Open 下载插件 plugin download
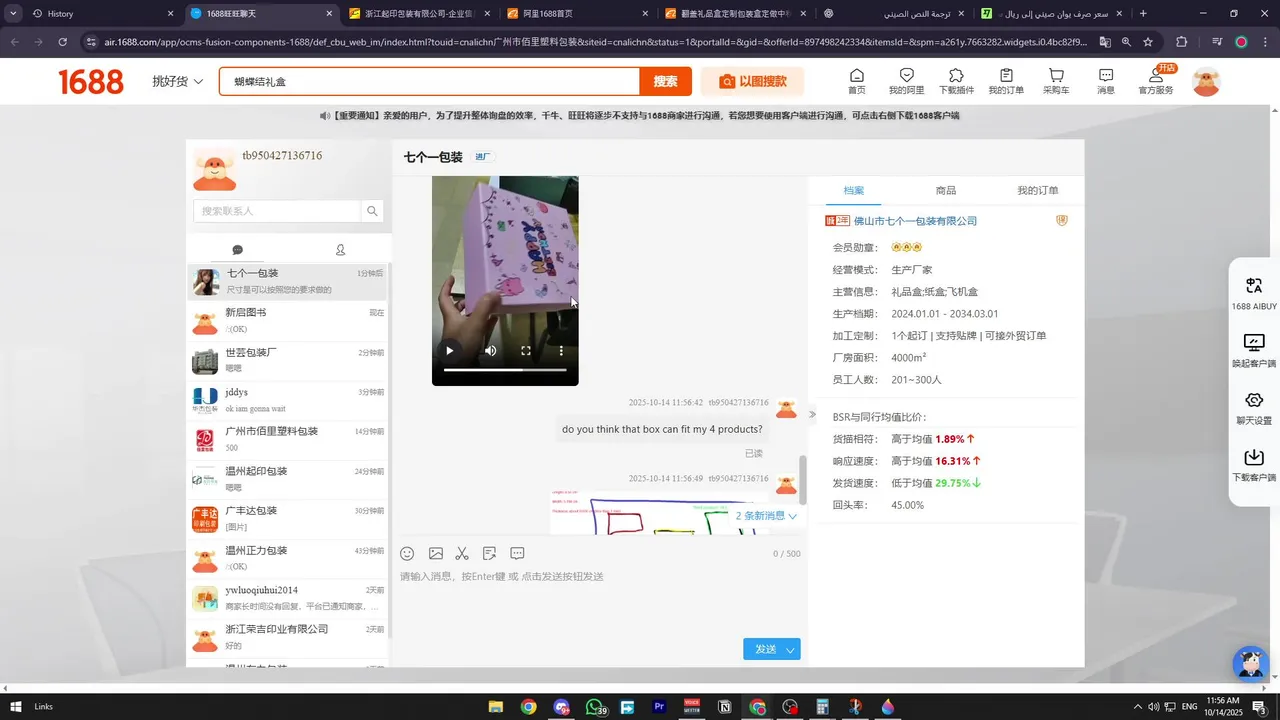 956,81
